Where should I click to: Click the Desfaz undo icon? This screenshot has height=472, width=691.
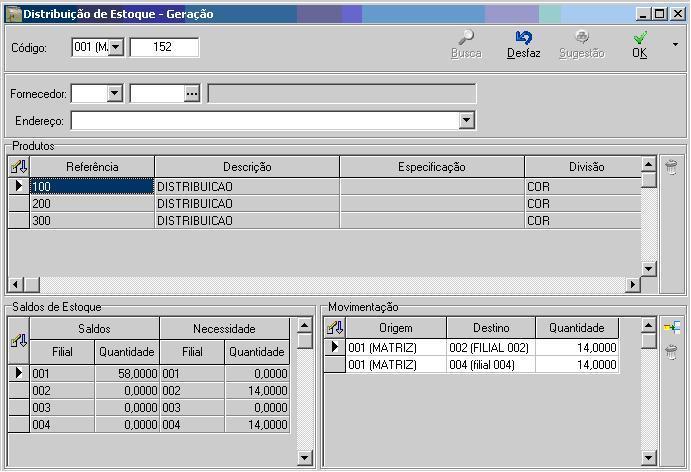click(523, 38)
